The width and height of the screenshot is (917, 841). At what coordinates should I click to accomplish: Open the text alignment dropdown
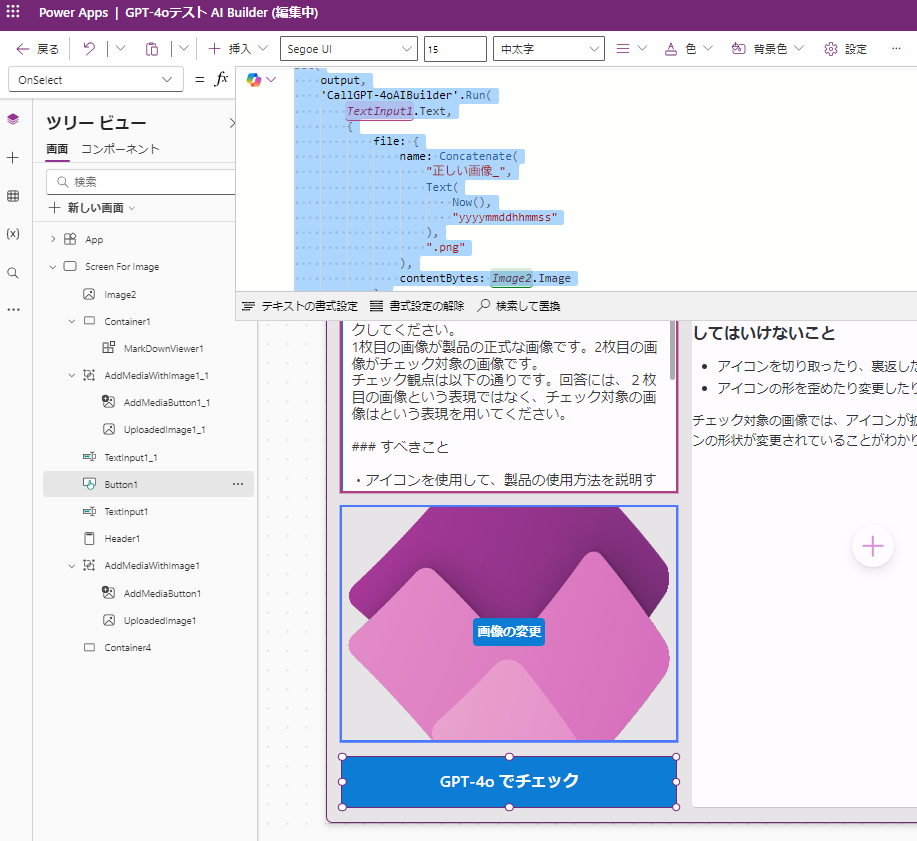[x=632, y=49]
